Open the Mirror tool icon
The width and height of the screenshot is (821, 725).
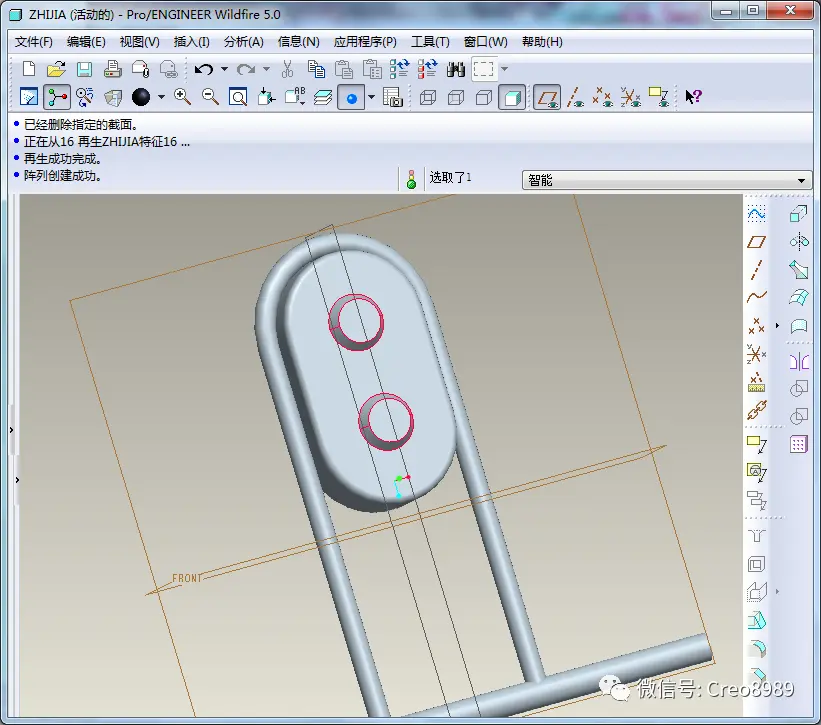tap(799, 361)
